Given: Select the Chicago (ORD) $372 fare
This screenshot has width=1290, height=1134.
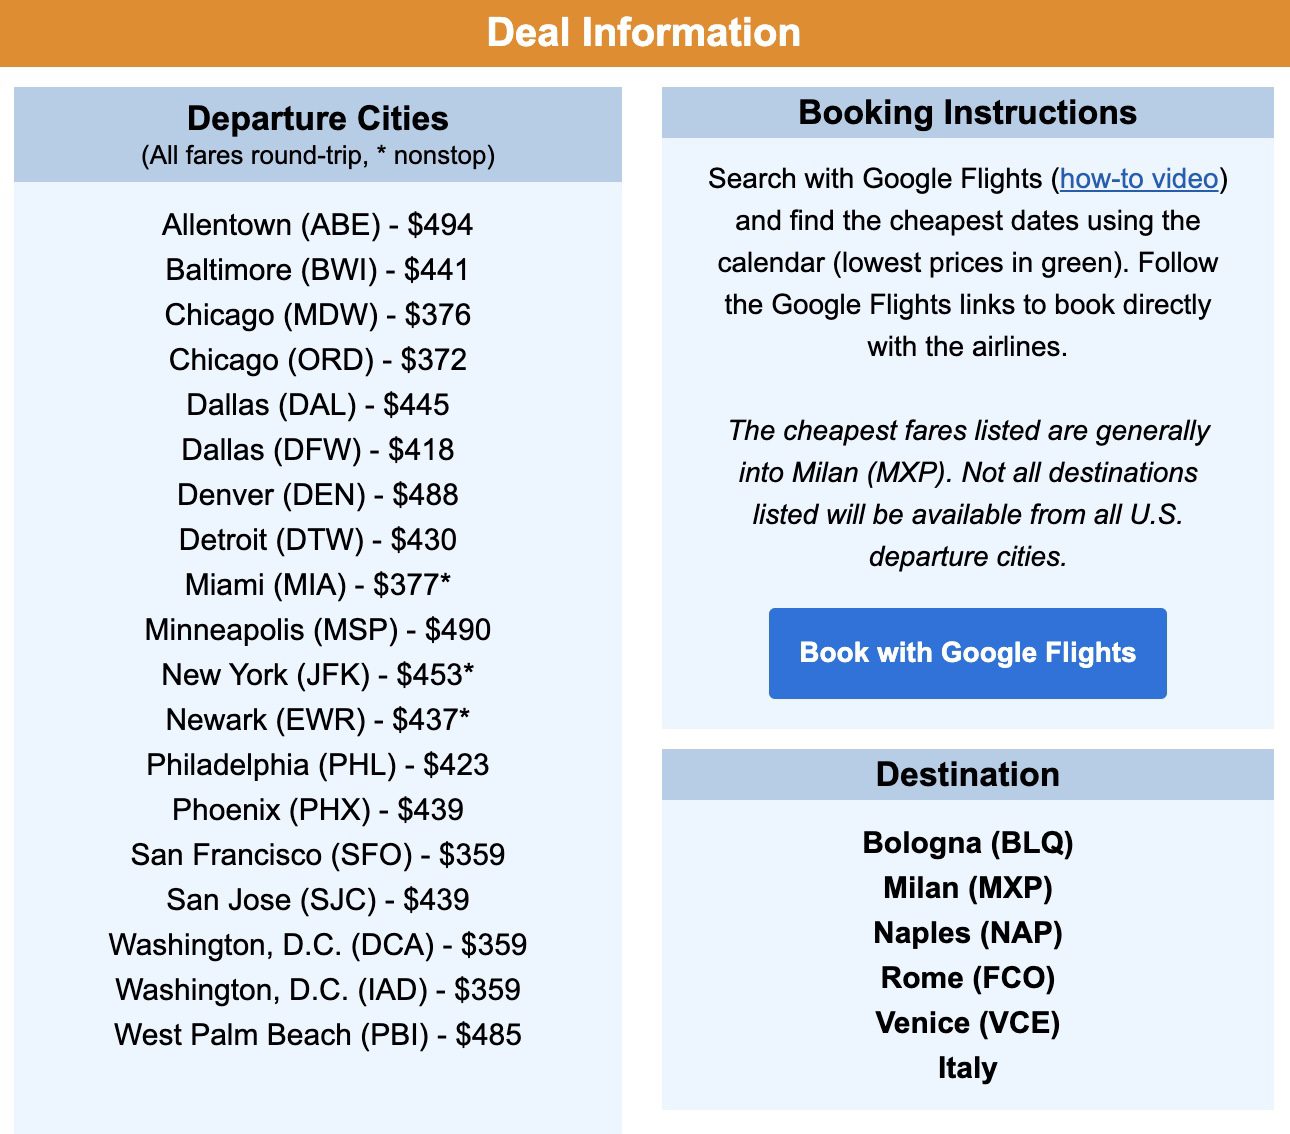Looking at the screenshot, I should 318,359.
